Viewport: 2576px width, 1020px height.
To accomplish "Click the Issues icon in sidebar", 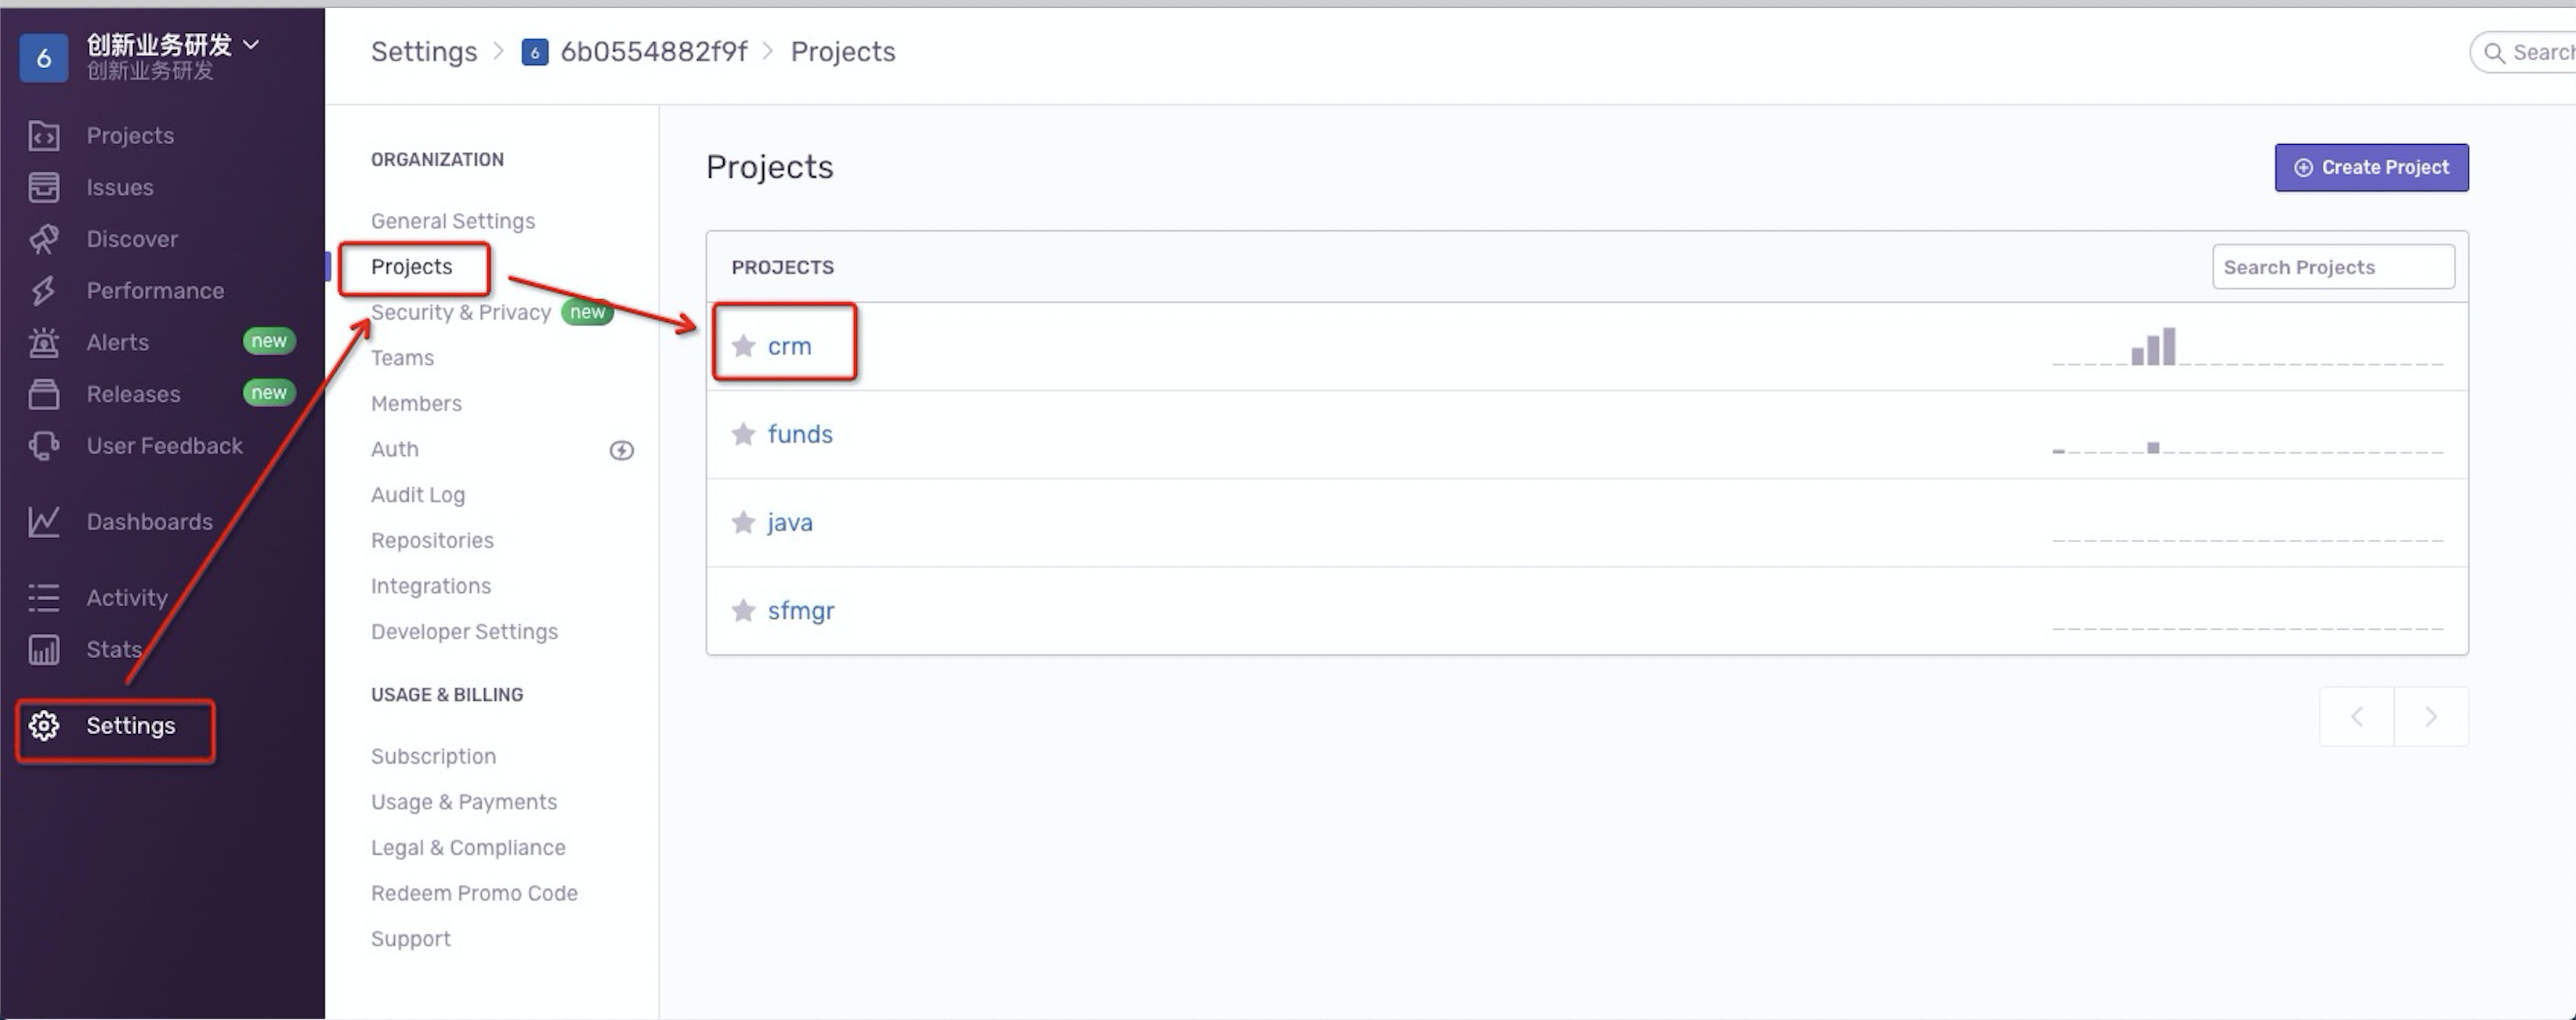I will tap(43, 187).
